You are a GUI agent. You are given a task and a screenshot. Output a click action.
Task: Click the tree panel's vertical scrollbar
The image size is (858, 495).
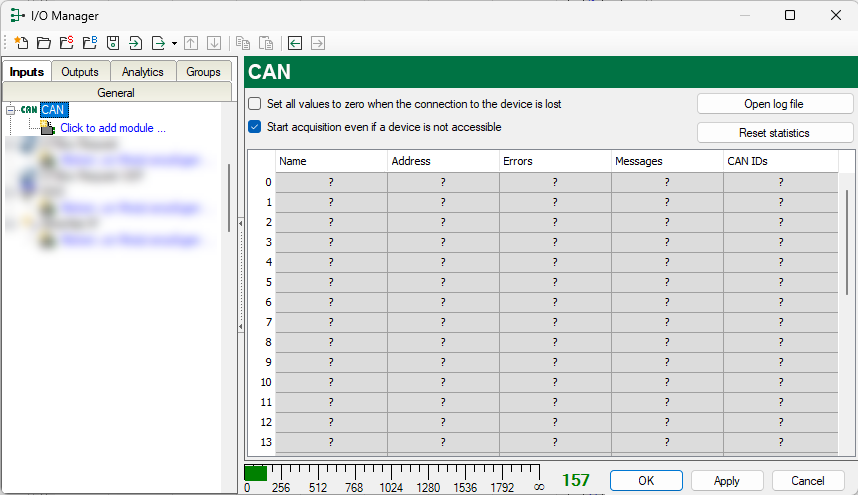tap(229, 197)
